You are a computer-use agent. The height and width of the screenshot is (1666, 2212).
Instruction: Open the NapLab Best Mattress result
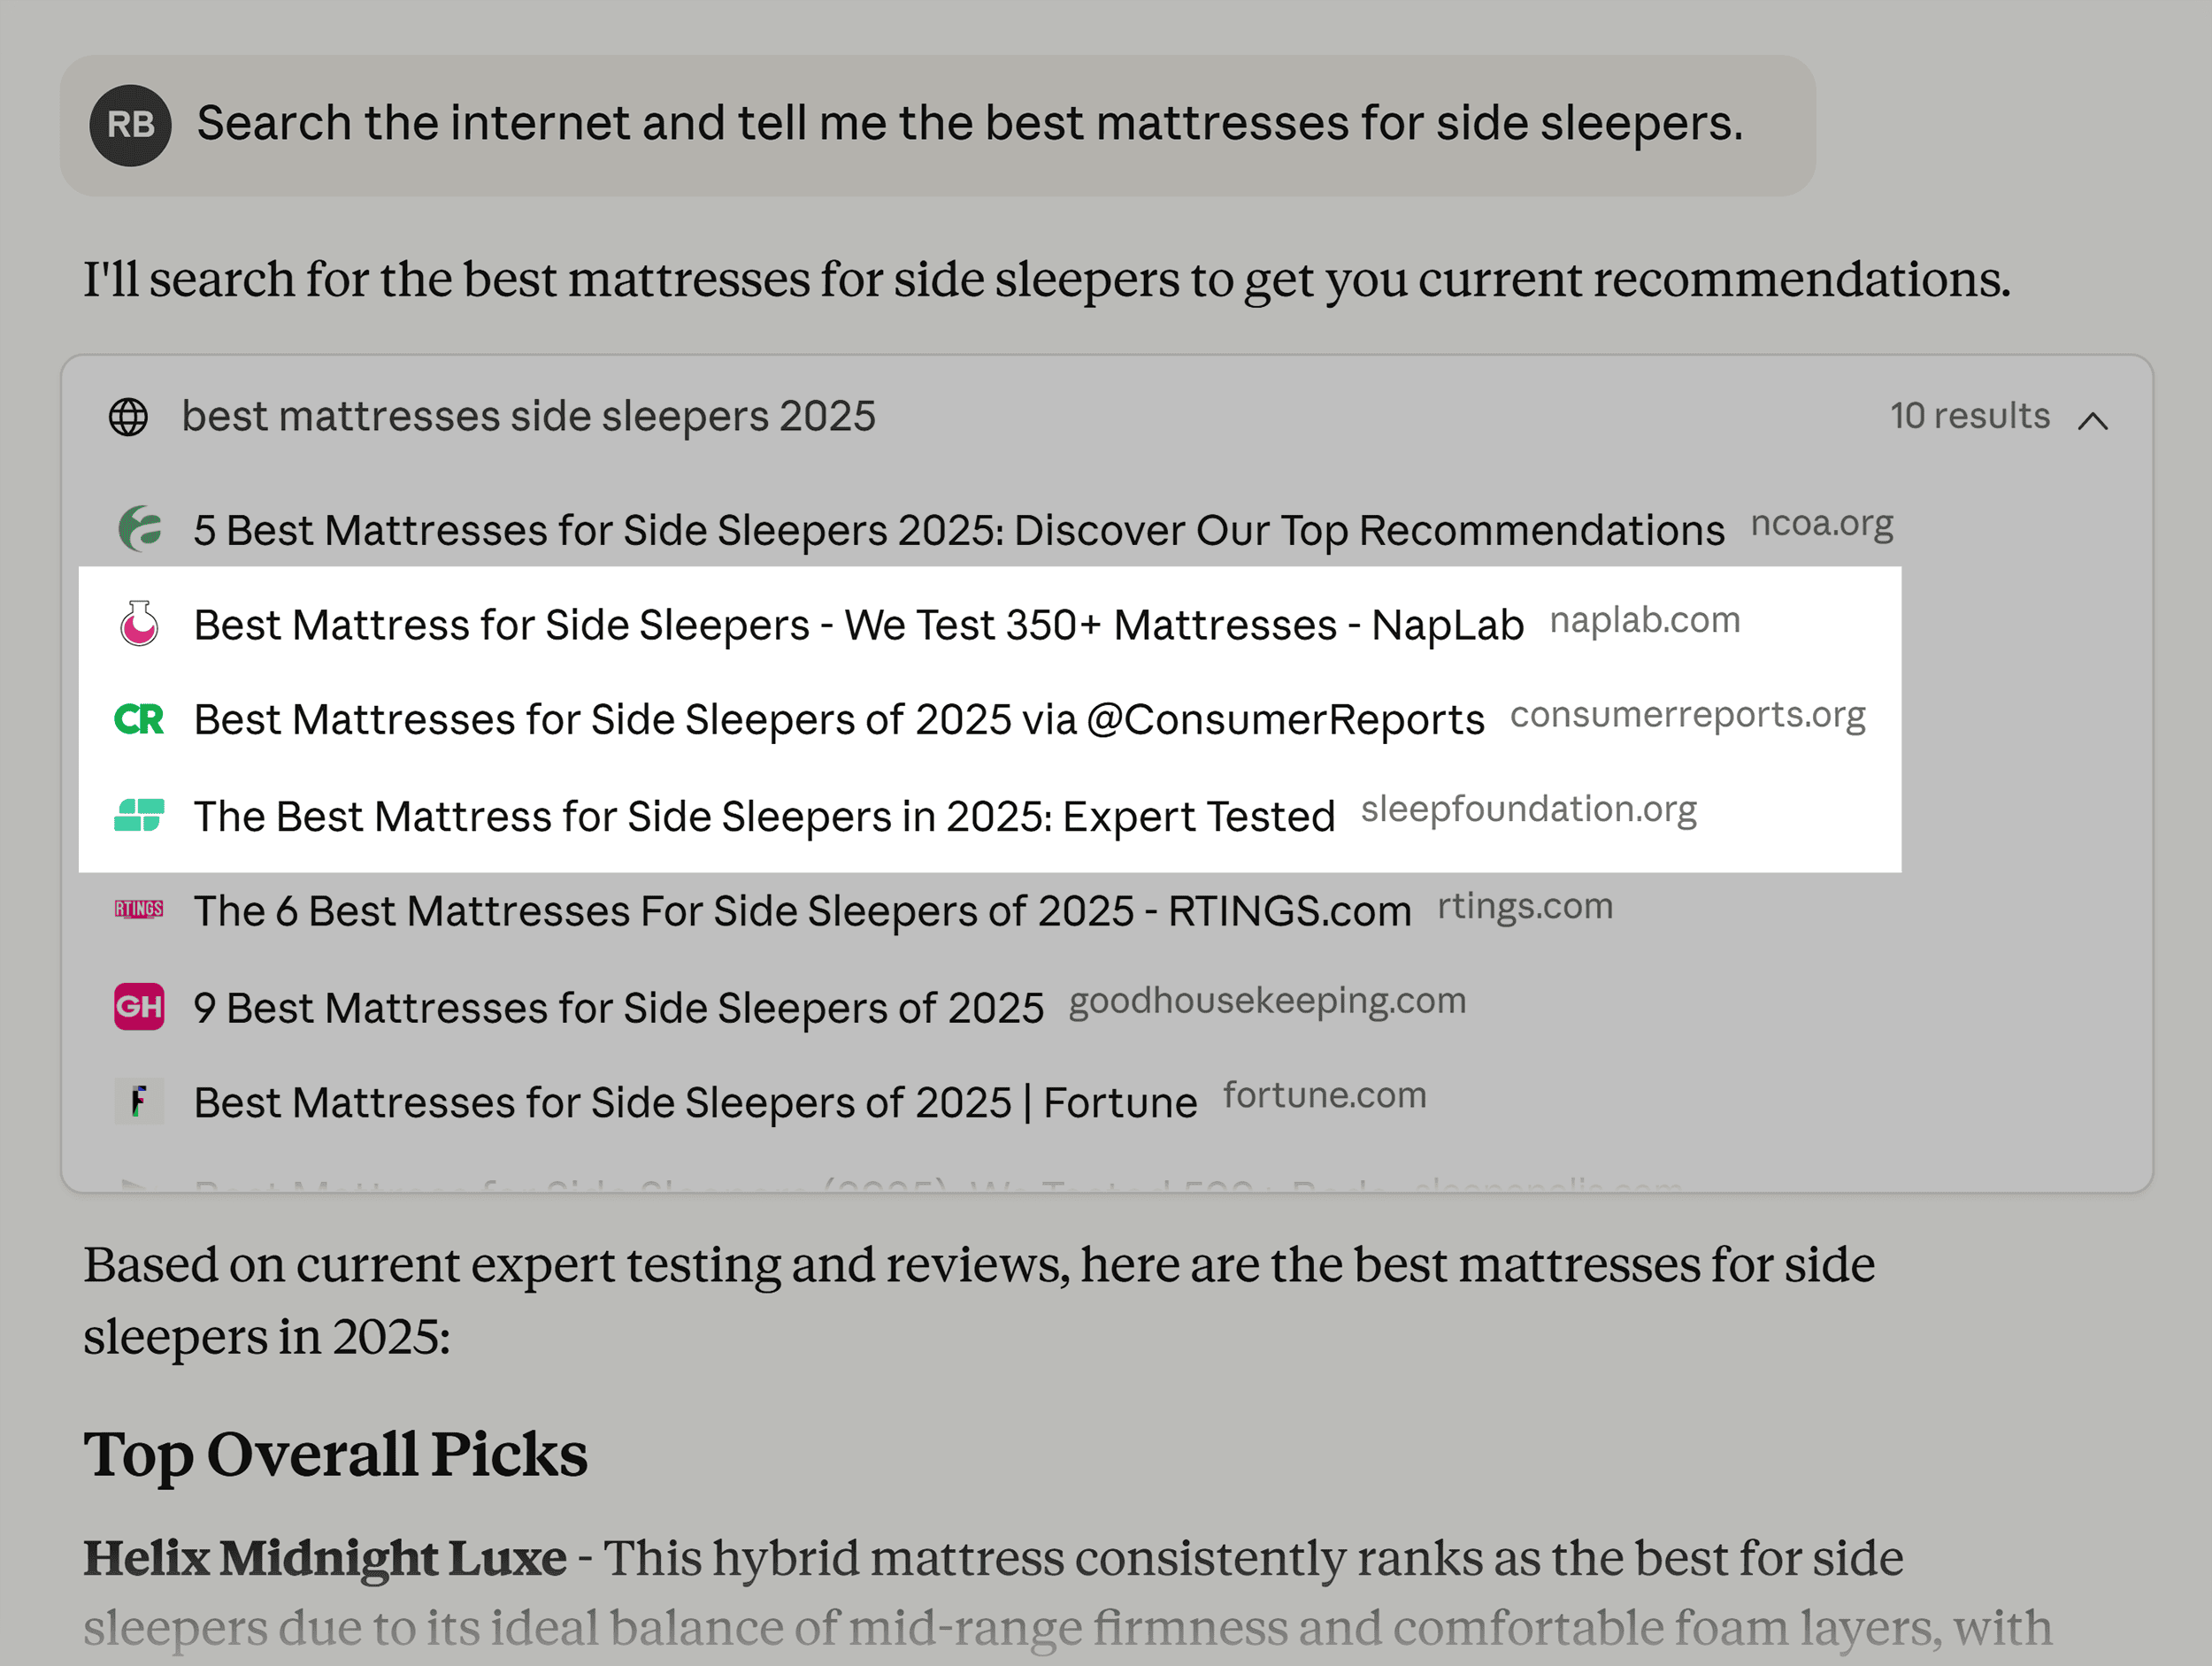[858, 625]
